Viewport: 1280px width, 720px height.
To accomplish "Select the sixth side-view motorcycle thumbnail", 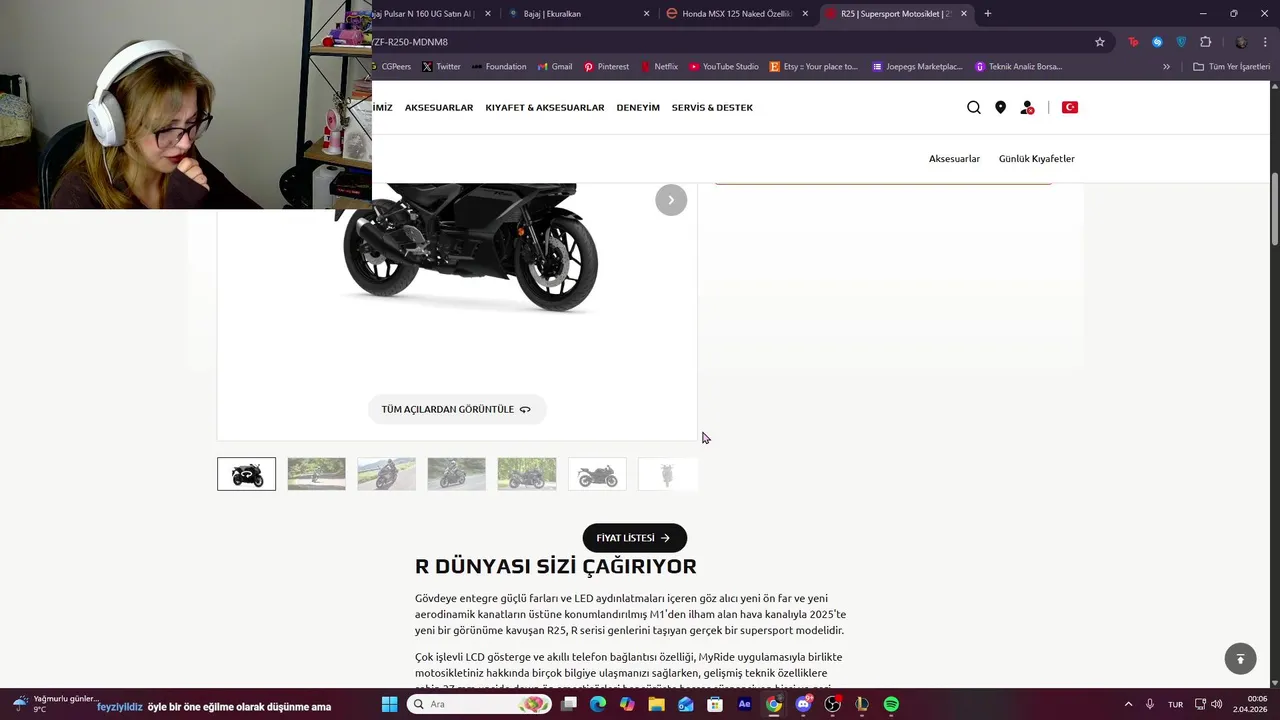I will (597, 474).
